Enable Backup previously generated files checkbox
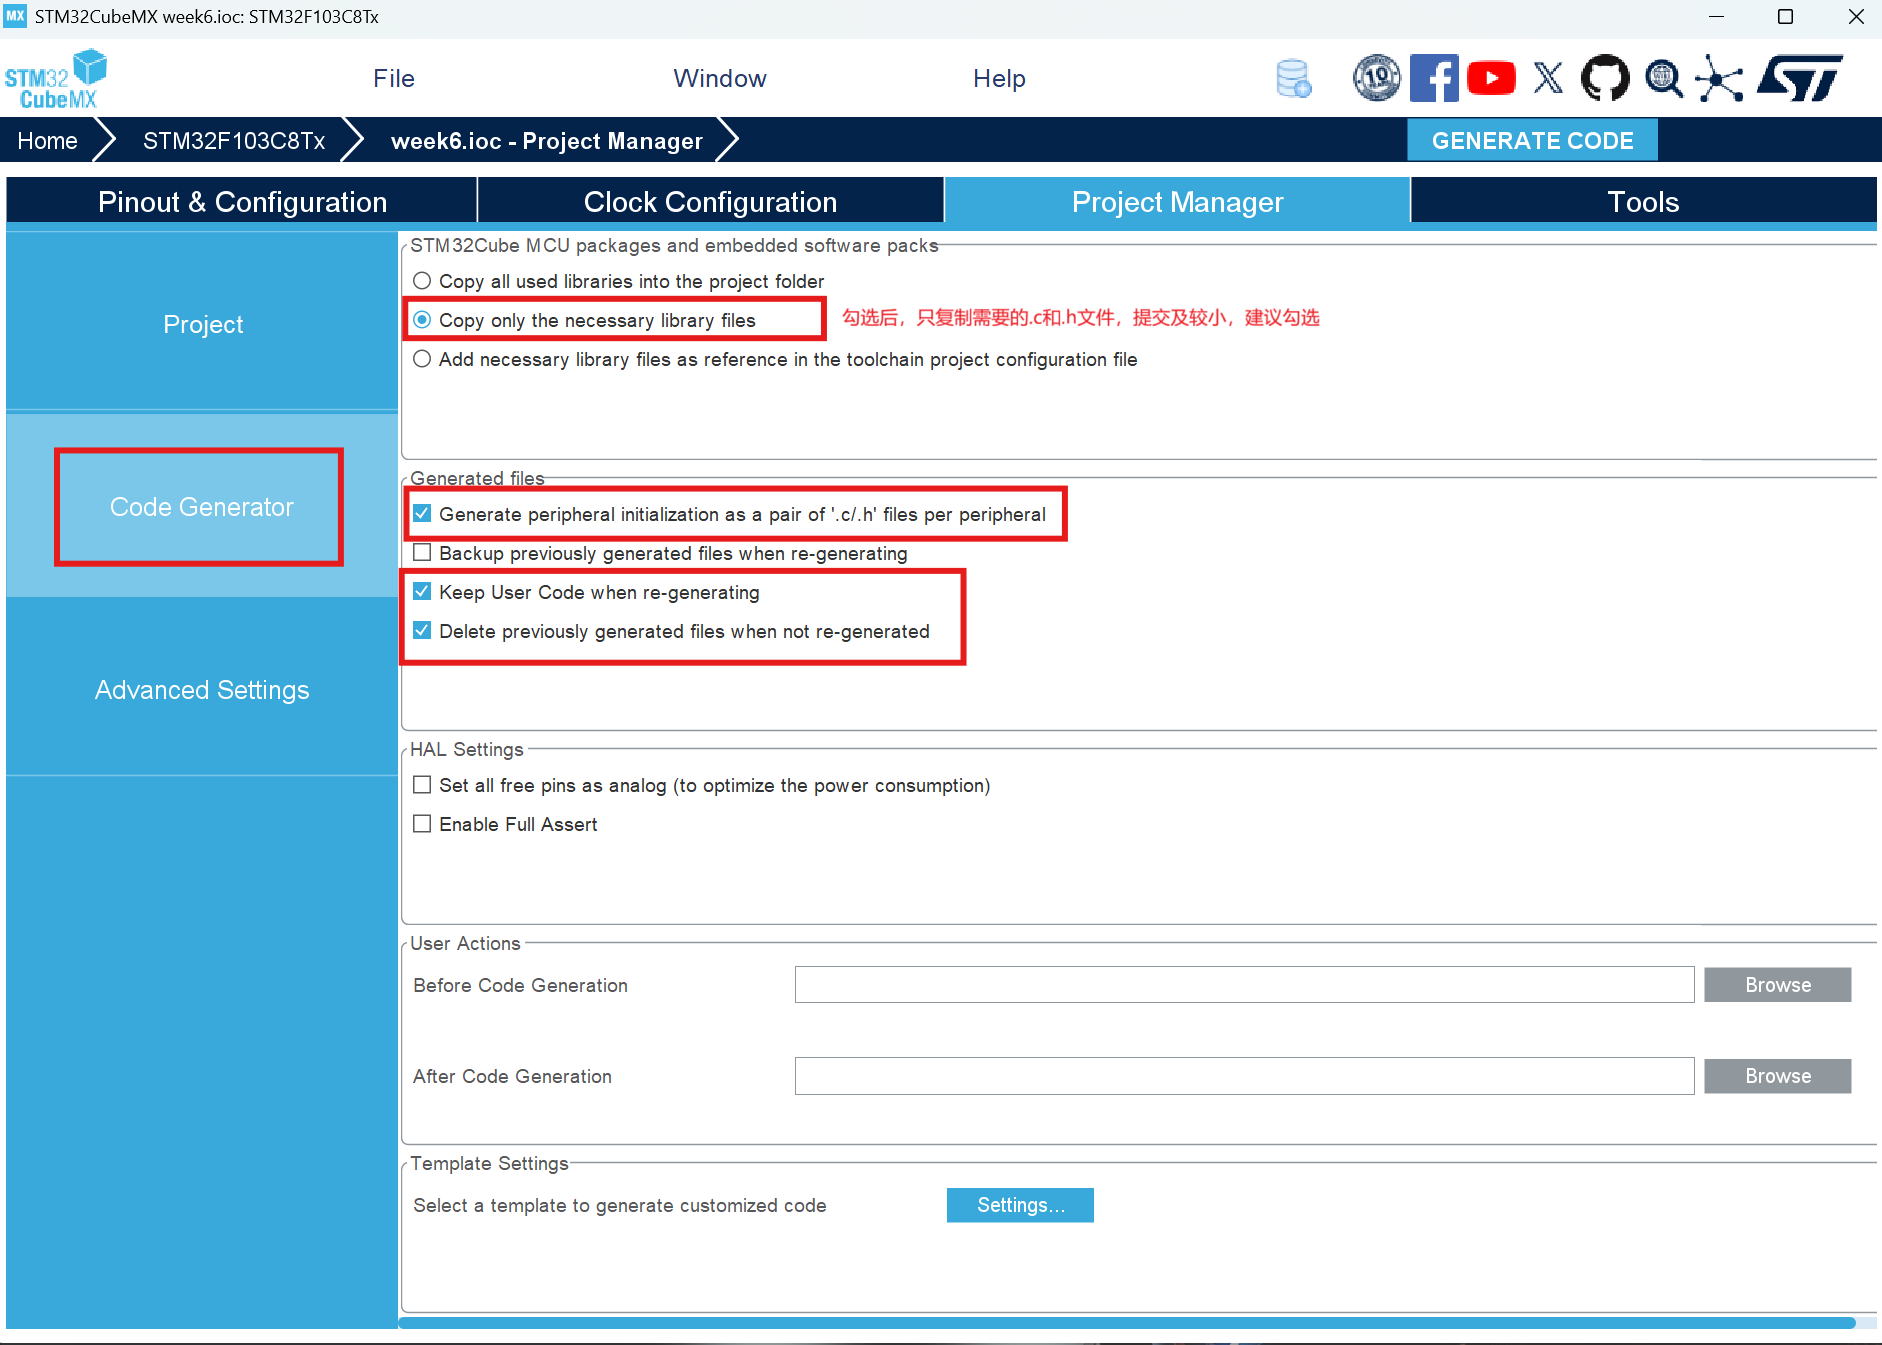Image resolution: width=1882 pixels, height=1345 pixels. [x=422, y=553]
